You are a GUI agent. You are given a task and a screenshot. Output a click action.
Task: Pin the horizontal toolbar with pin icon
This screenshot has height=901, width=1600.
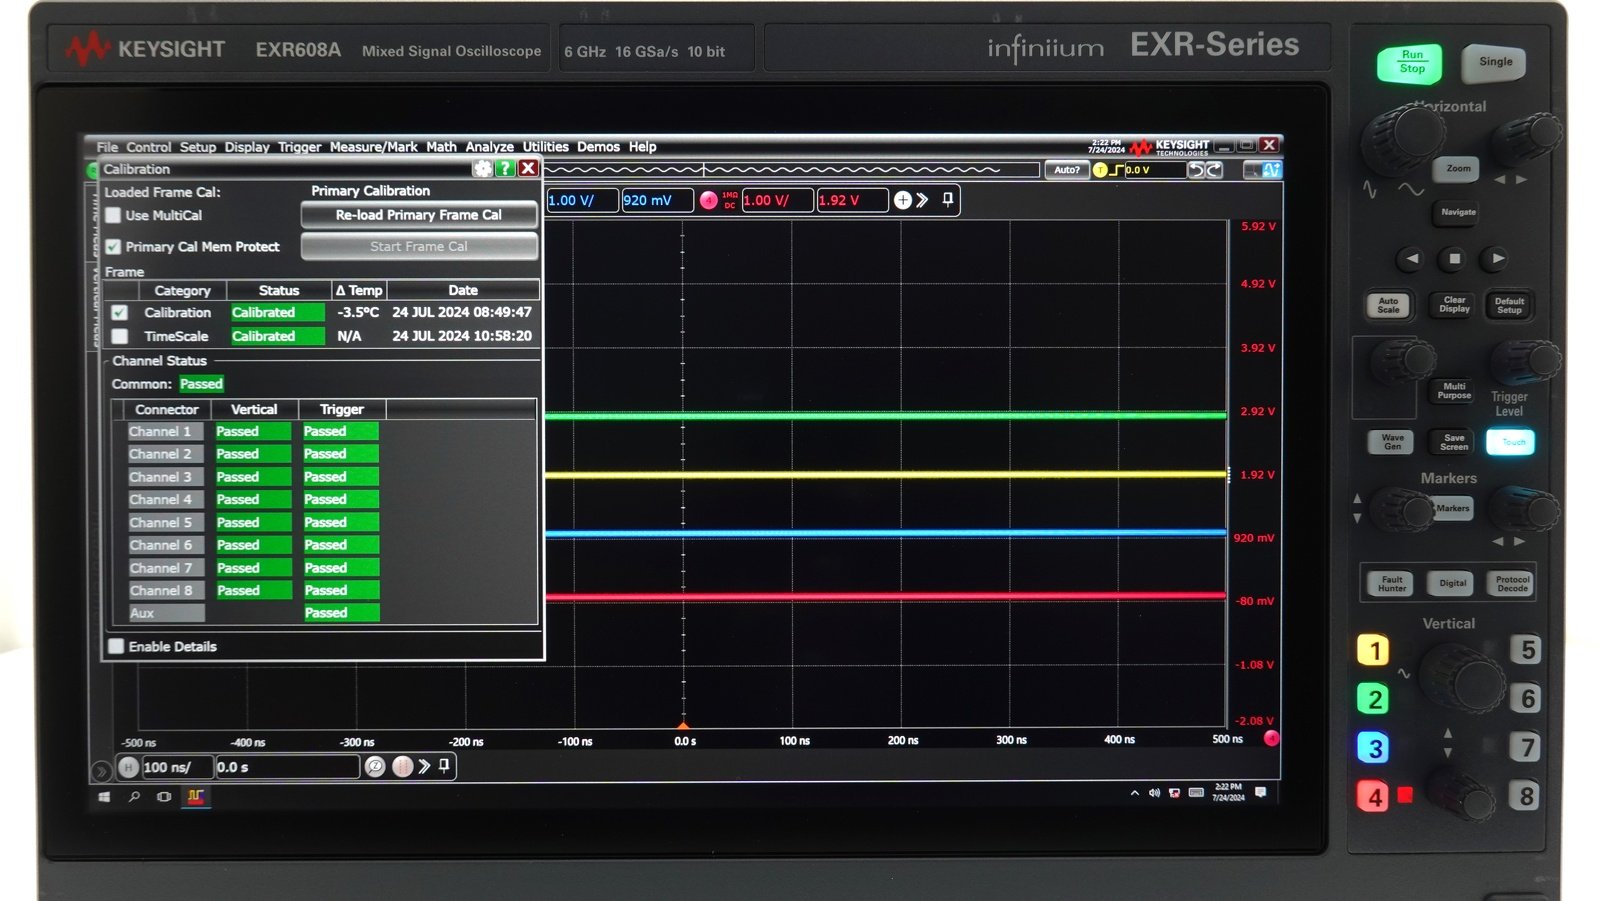tap(445, 766)
